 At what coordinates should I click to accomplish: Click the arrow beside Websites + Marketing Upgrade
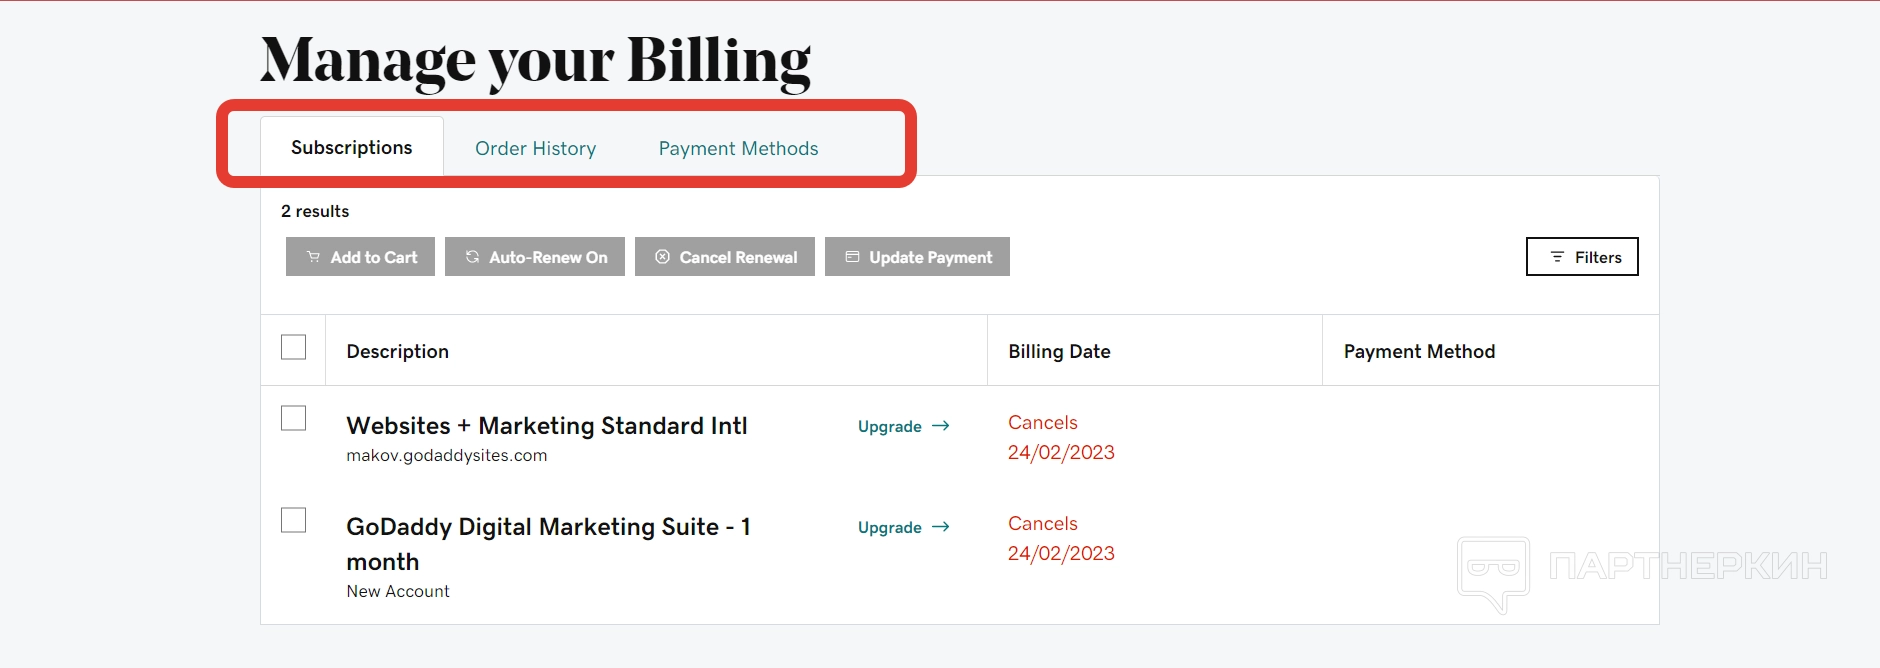tap(940, 426)
